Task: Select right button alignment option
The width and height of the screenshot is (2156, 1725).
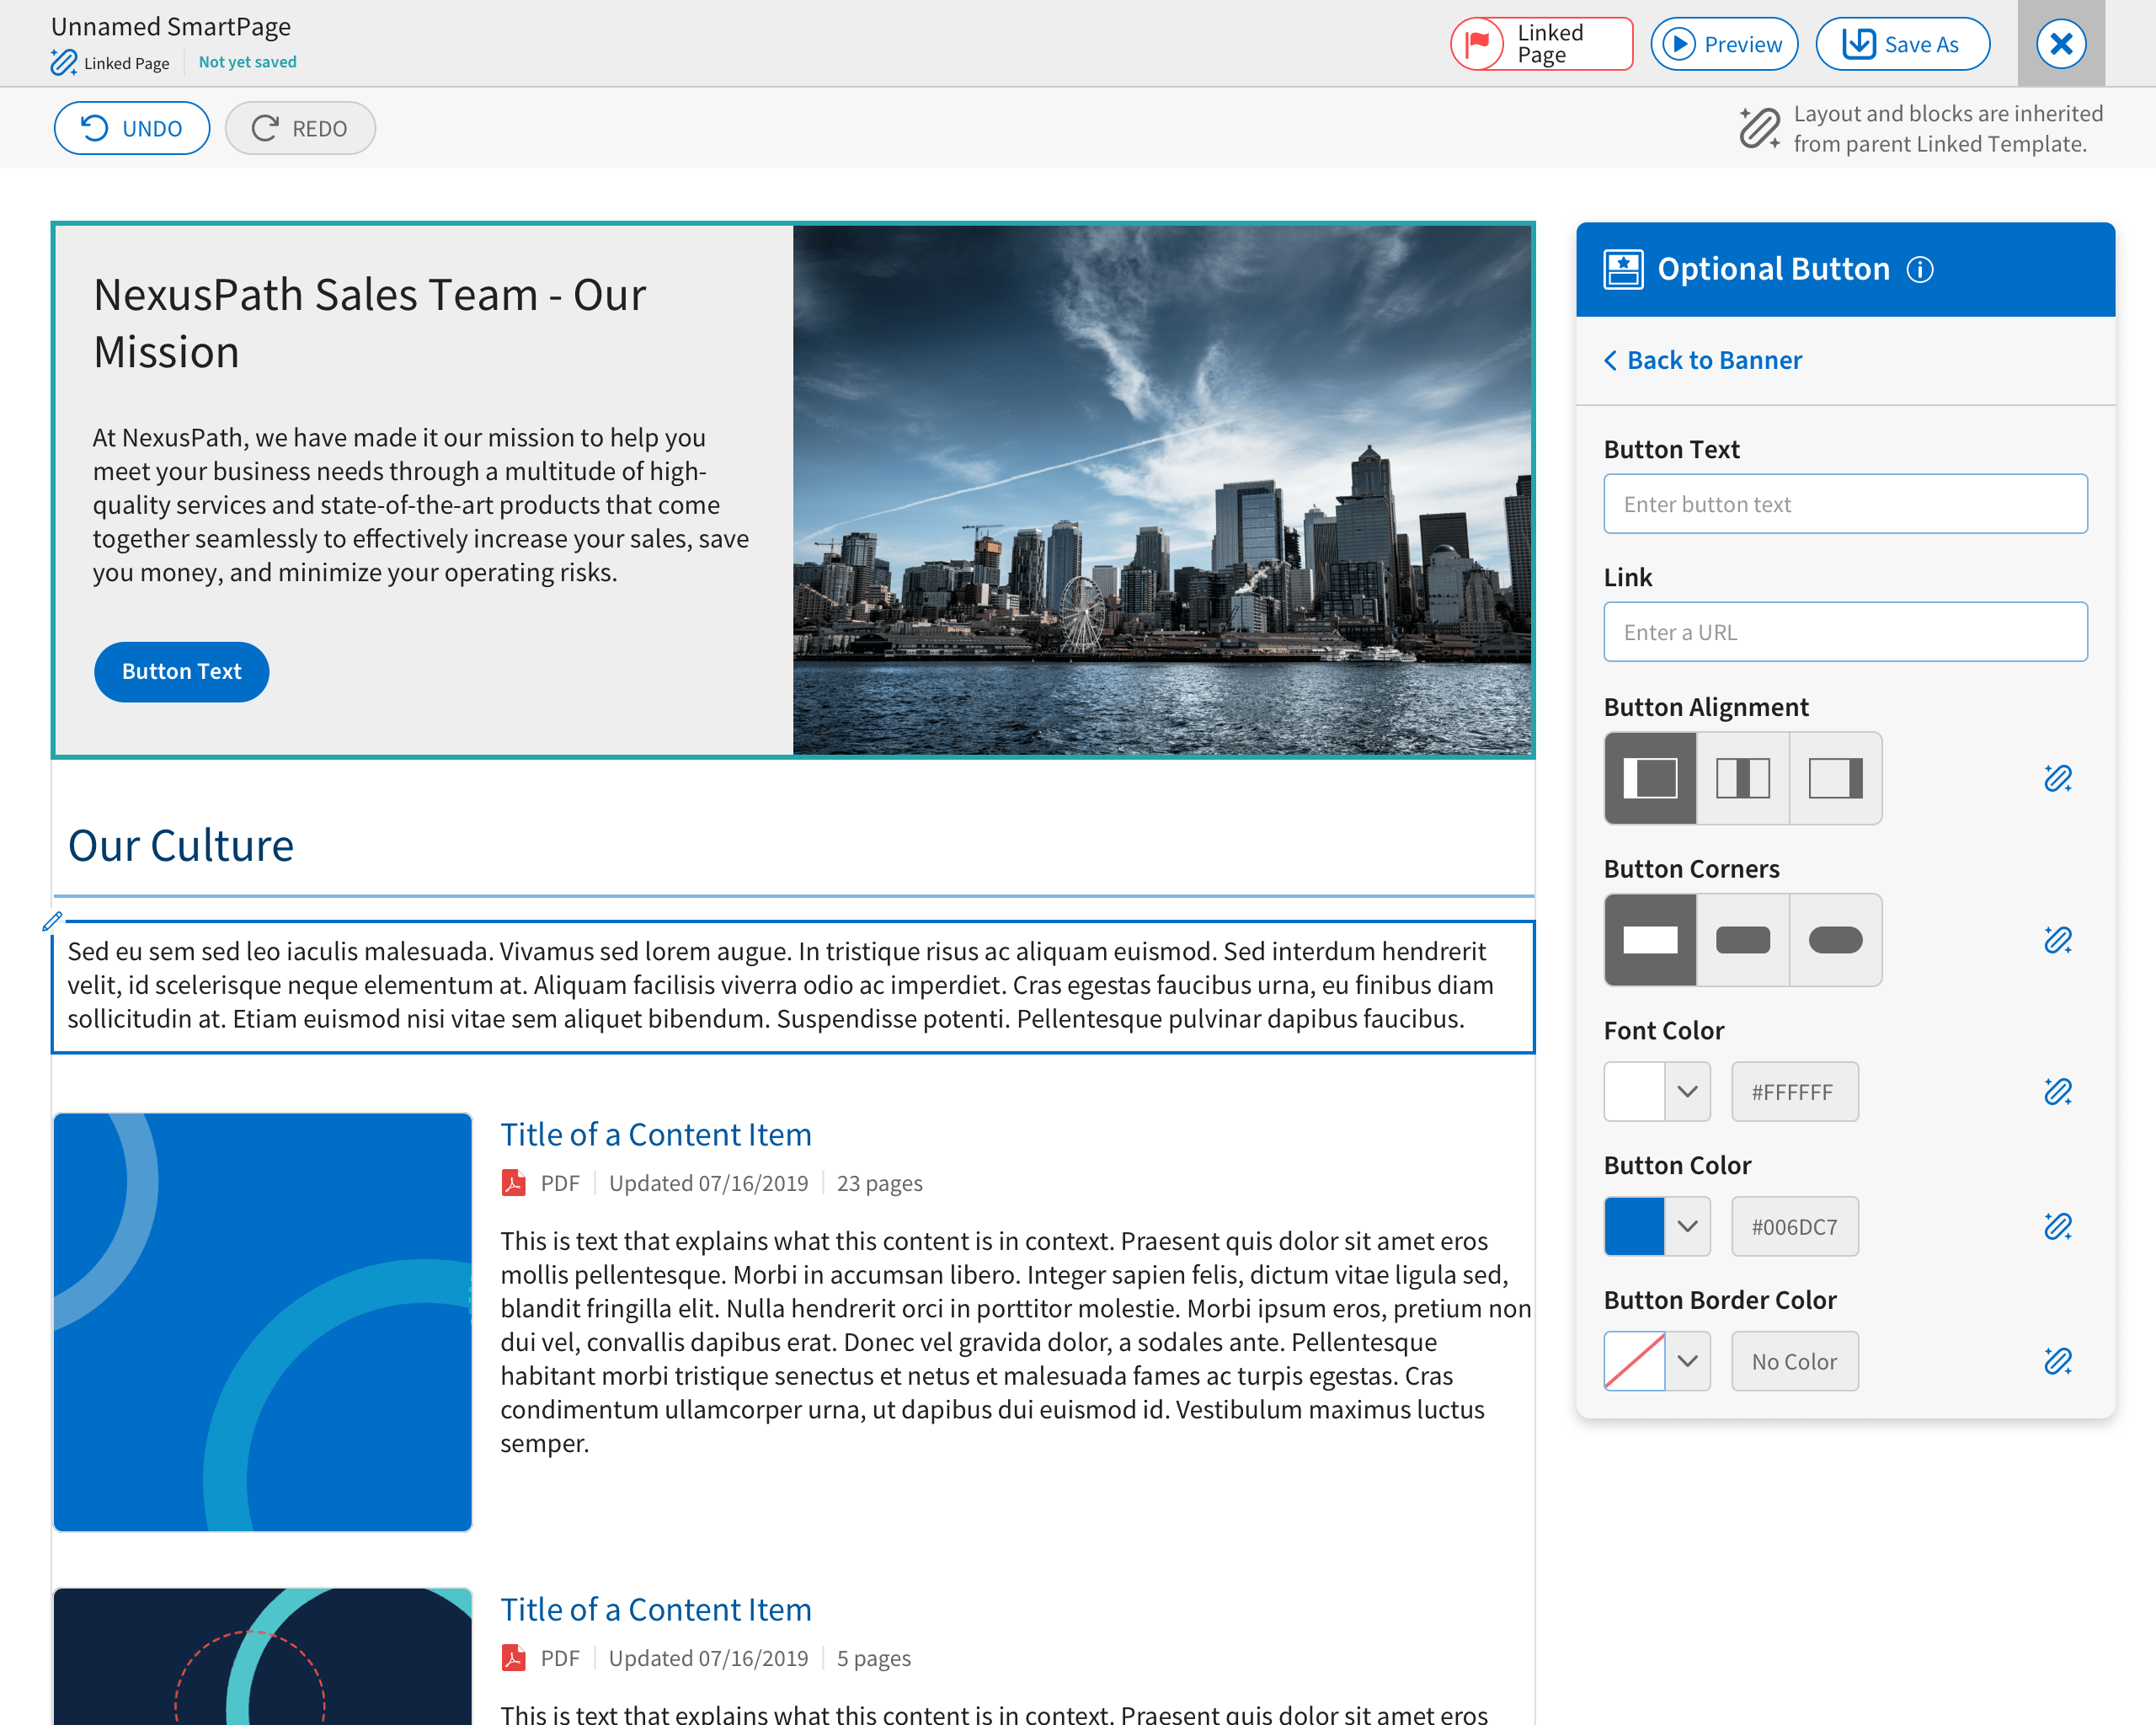Action: click(1835, 778)
